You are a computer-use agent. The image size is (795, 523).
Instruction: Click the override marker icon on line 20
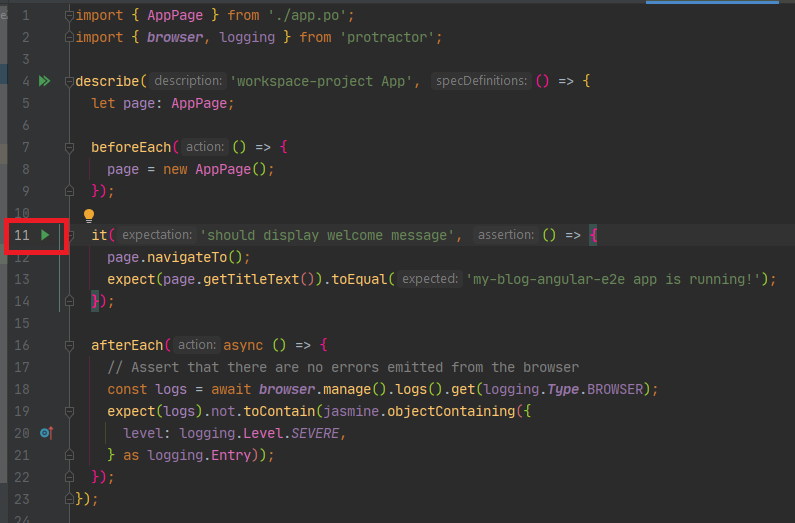click(47, 433)
